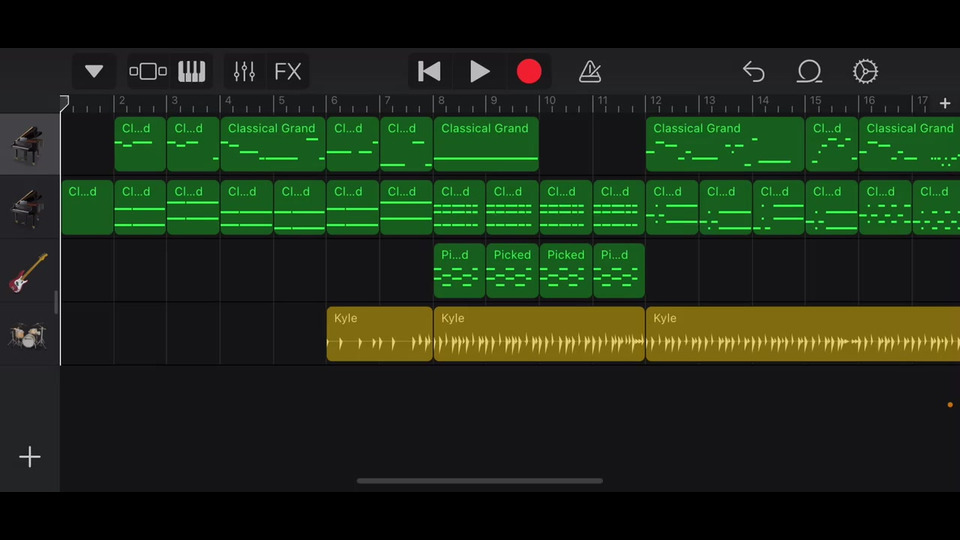Select the drum kit track header
Viewport: 960px width, 540px height.
[x=29, y=335]
